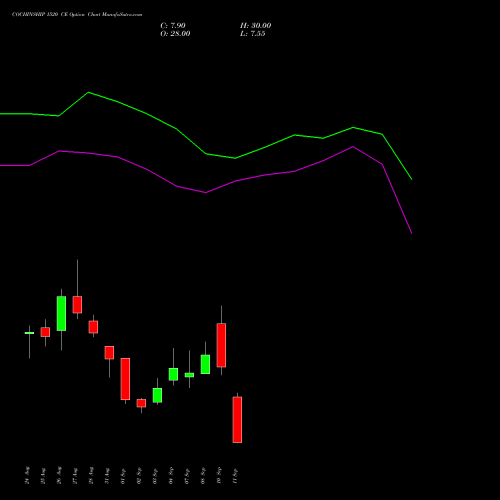The height and width of the screenshot is (500, 500).
Task: Click the 28 Aug date label
Action: [91, 476]
